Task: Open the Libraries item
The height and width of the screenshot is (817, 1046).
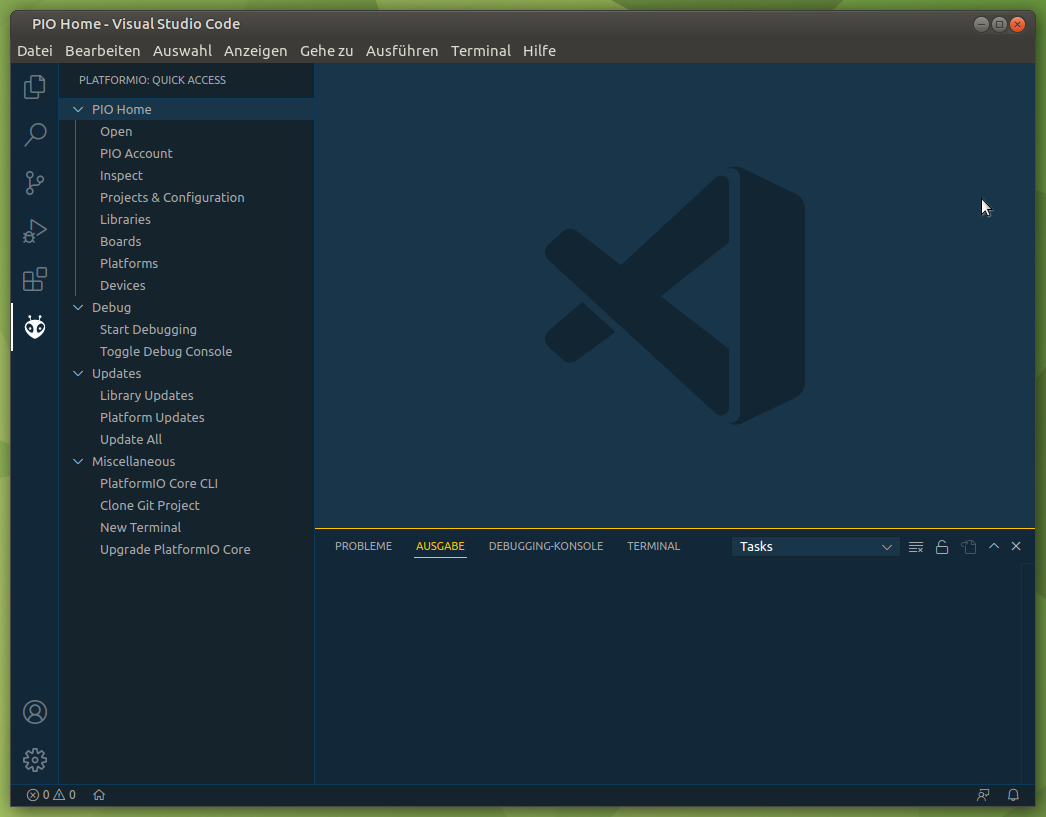Action: 125,219
